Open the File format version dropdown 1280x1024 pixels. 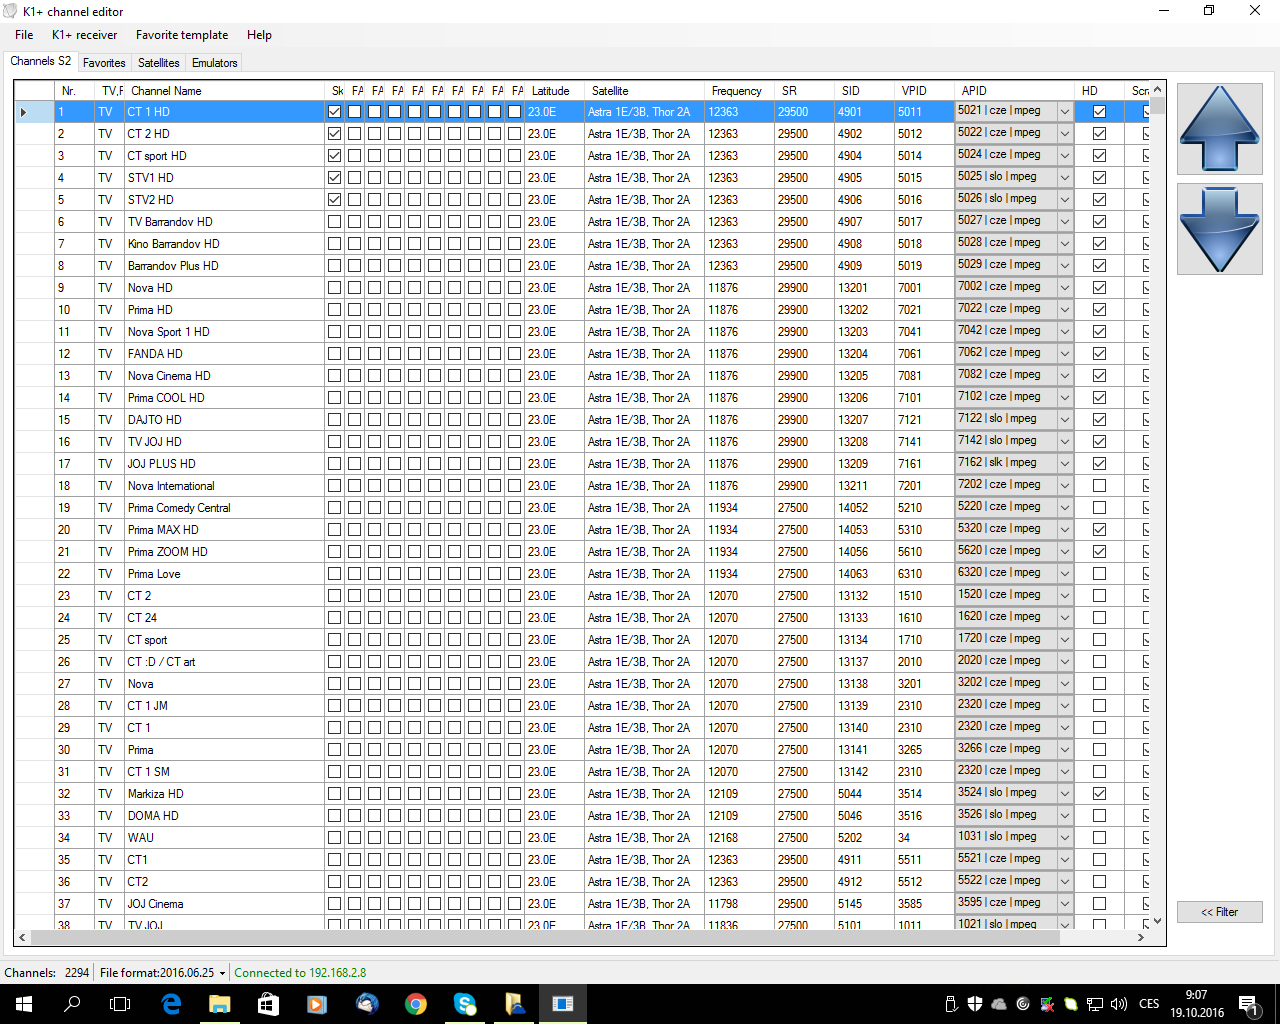[x=222, y=973]
